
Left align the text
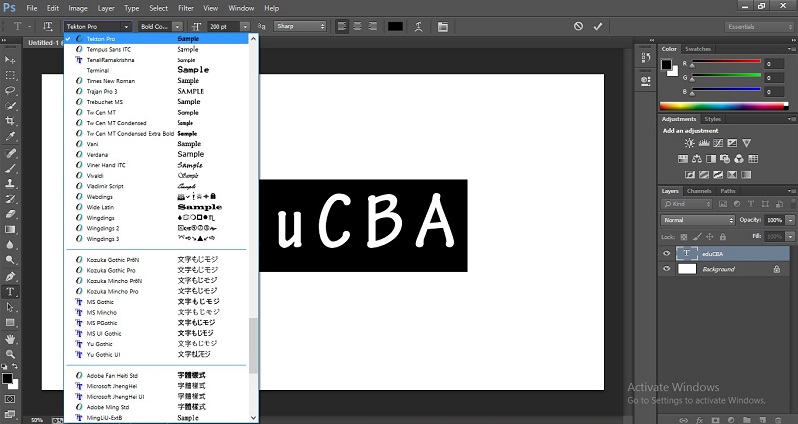[342, 26]
